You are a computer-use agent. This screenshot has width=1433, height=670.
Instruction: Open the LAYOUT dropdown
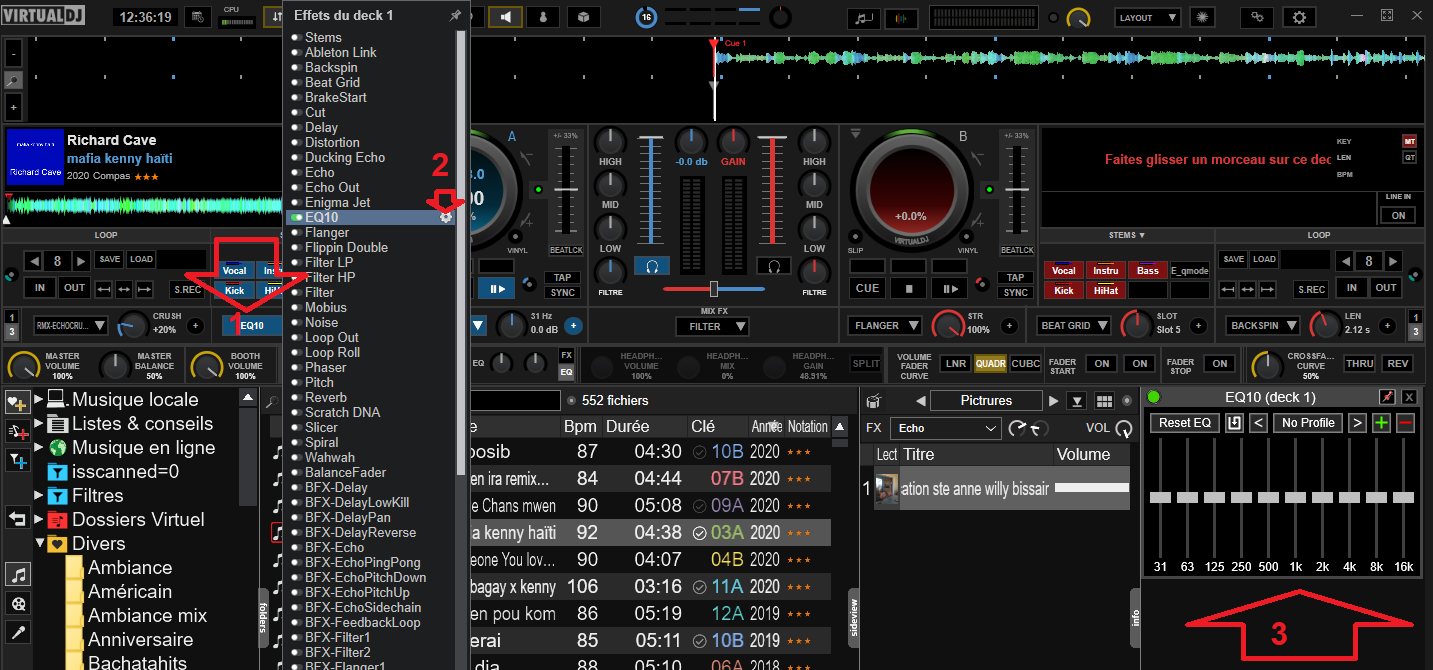(1147, 18)
